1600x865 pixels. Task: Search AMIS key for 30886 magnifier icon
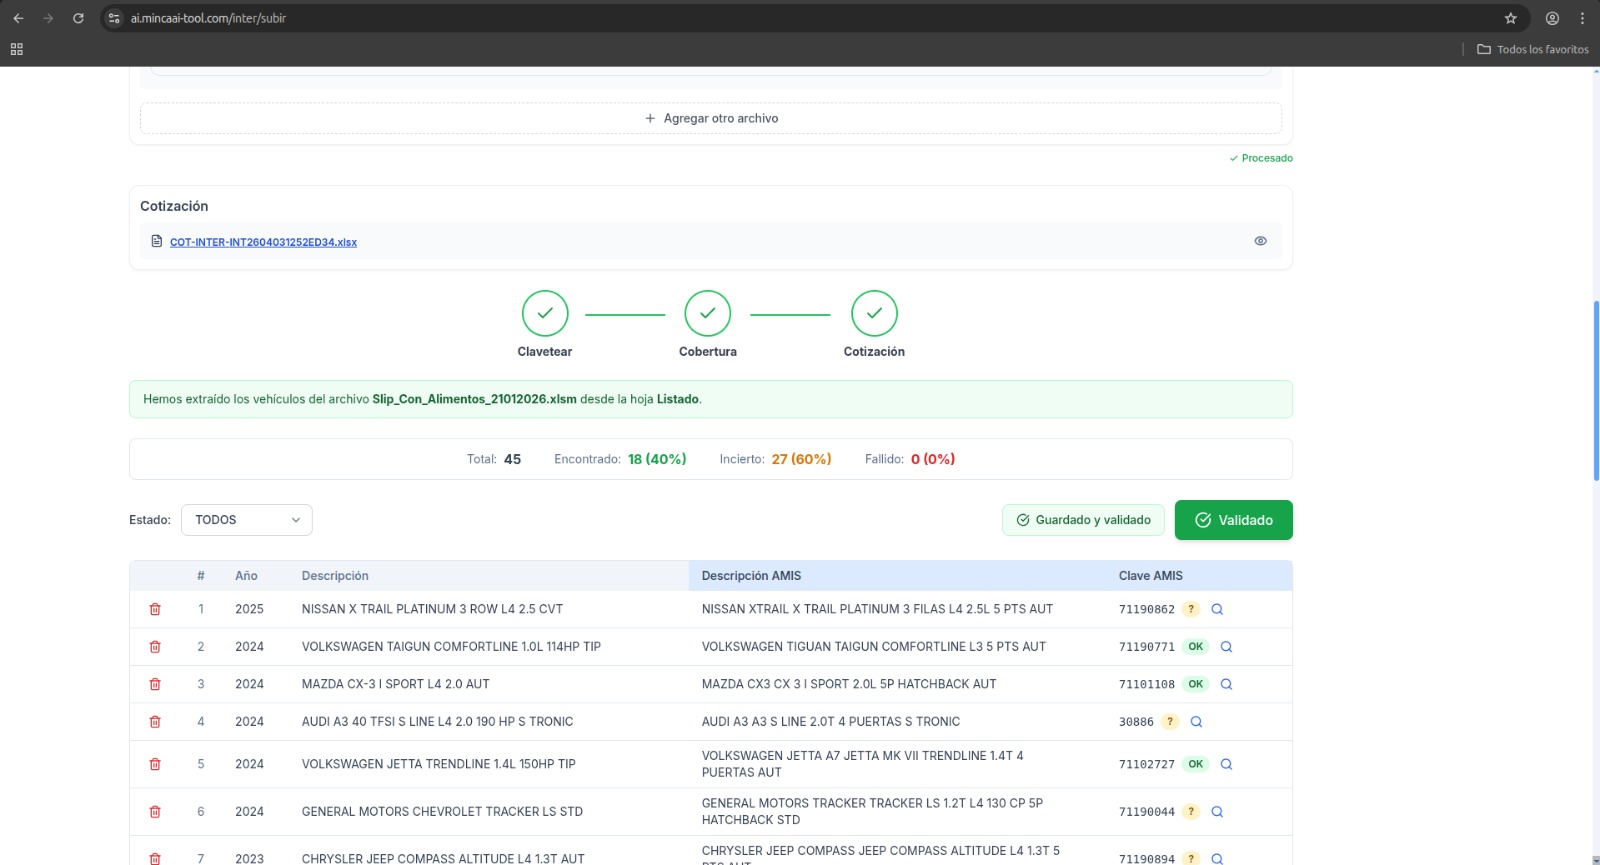1196,722
